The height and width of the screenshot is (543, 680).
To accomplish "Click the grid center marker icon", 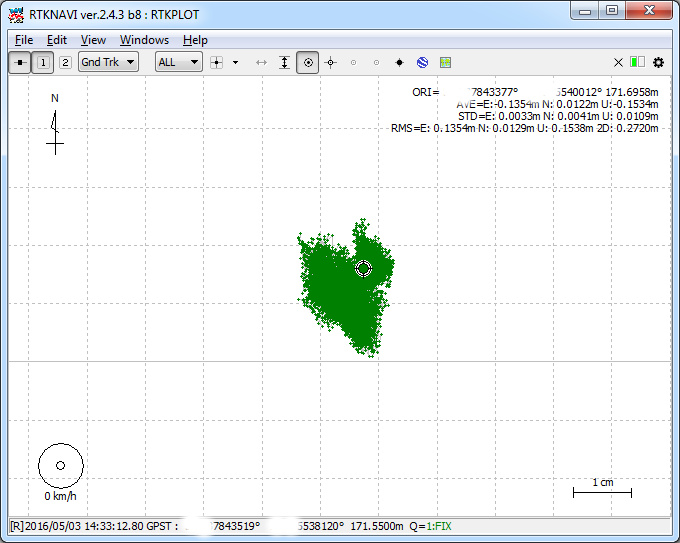I will [x=217, y=62].
